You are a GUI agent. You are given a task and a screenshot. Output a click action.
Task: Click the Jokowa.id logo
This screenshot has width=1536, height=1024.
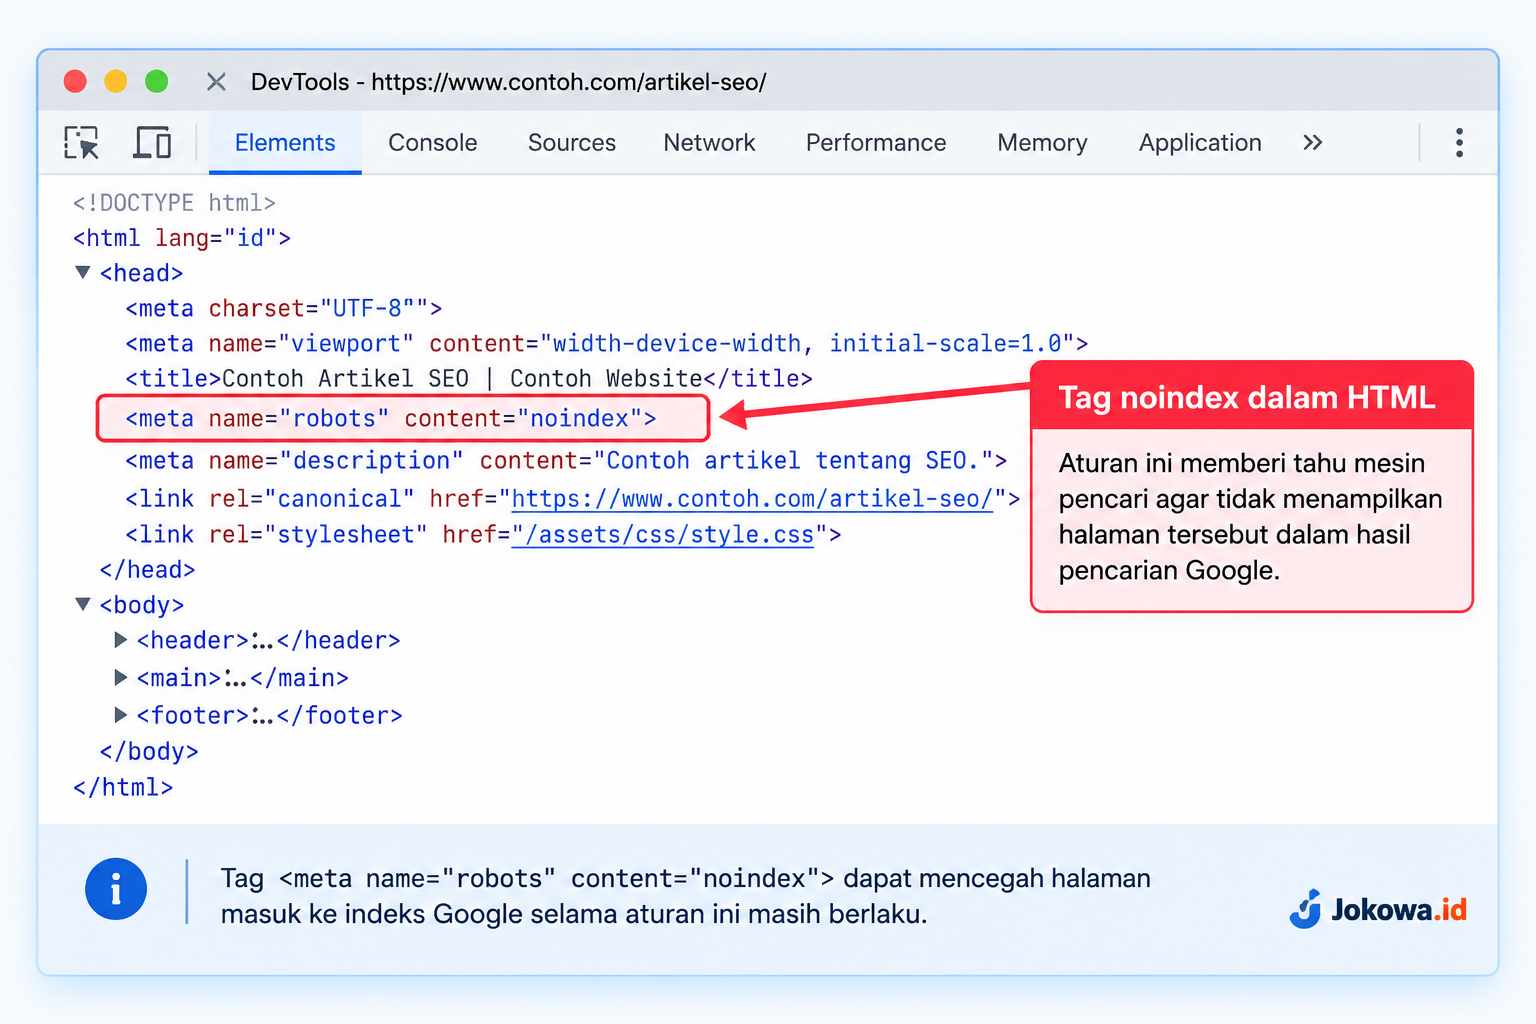1378,909
